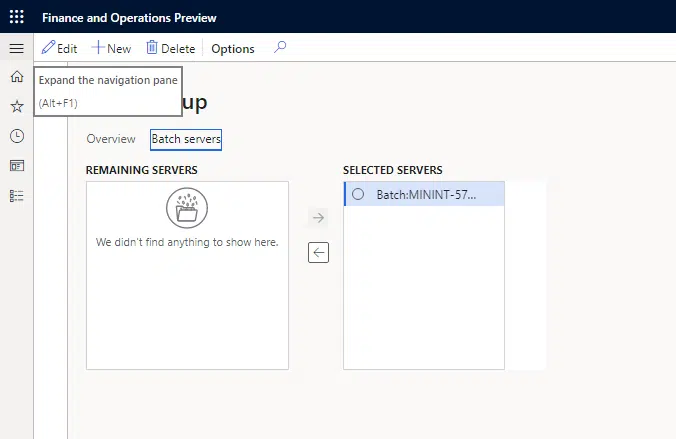The width and height of the screenshot is (676, 439).
Task: Click the 'We didn't find anything to show here.' text
Action: point(187,242)
